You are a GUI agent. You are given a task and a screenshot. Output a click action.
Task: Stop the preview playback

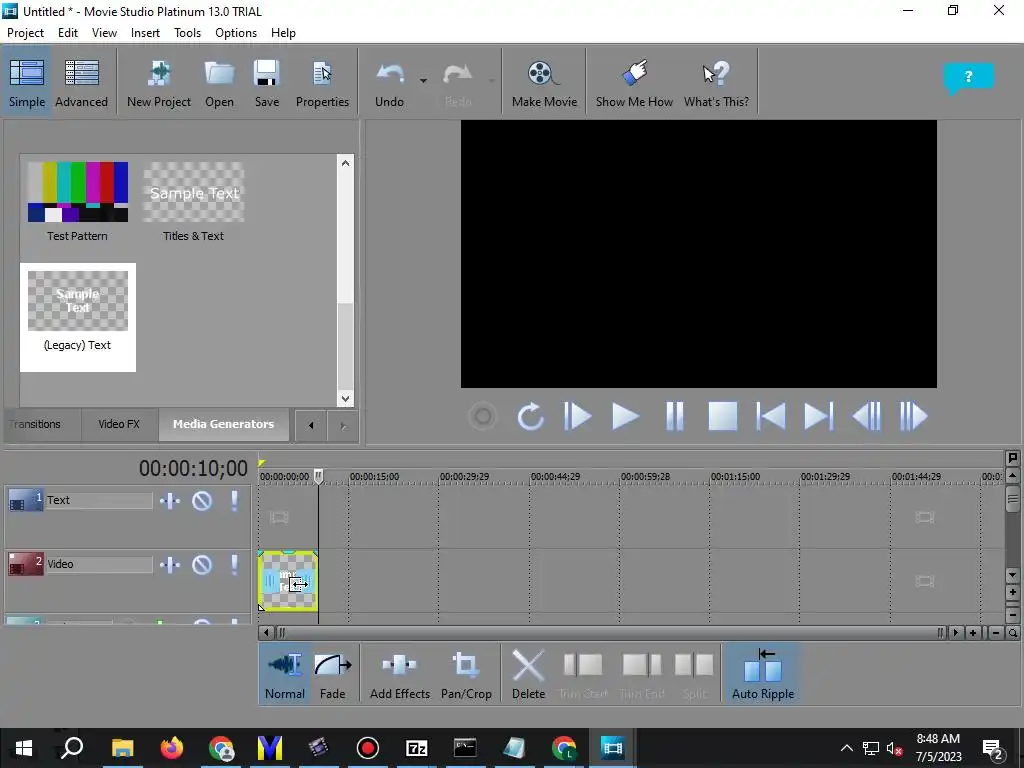pos(722,416)
